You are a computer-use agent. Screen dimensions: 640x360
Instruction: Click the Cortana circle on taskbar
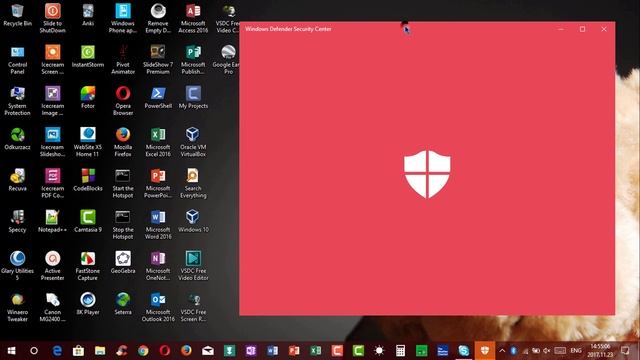pos(34,351)
